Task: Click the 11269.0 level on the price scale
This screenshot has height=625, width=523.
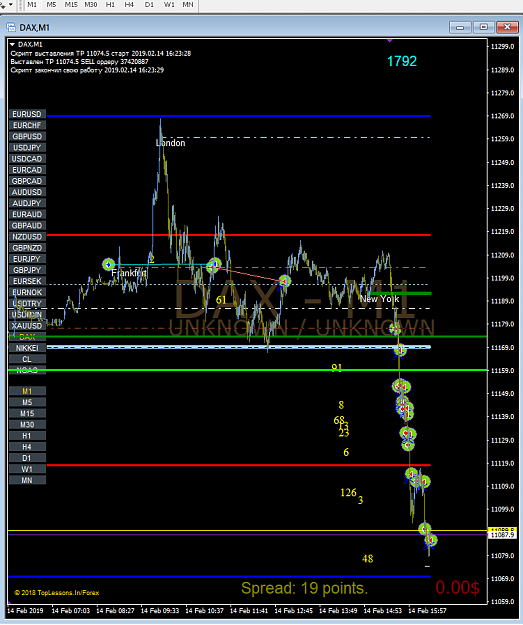Action: (x=502, y=116)
